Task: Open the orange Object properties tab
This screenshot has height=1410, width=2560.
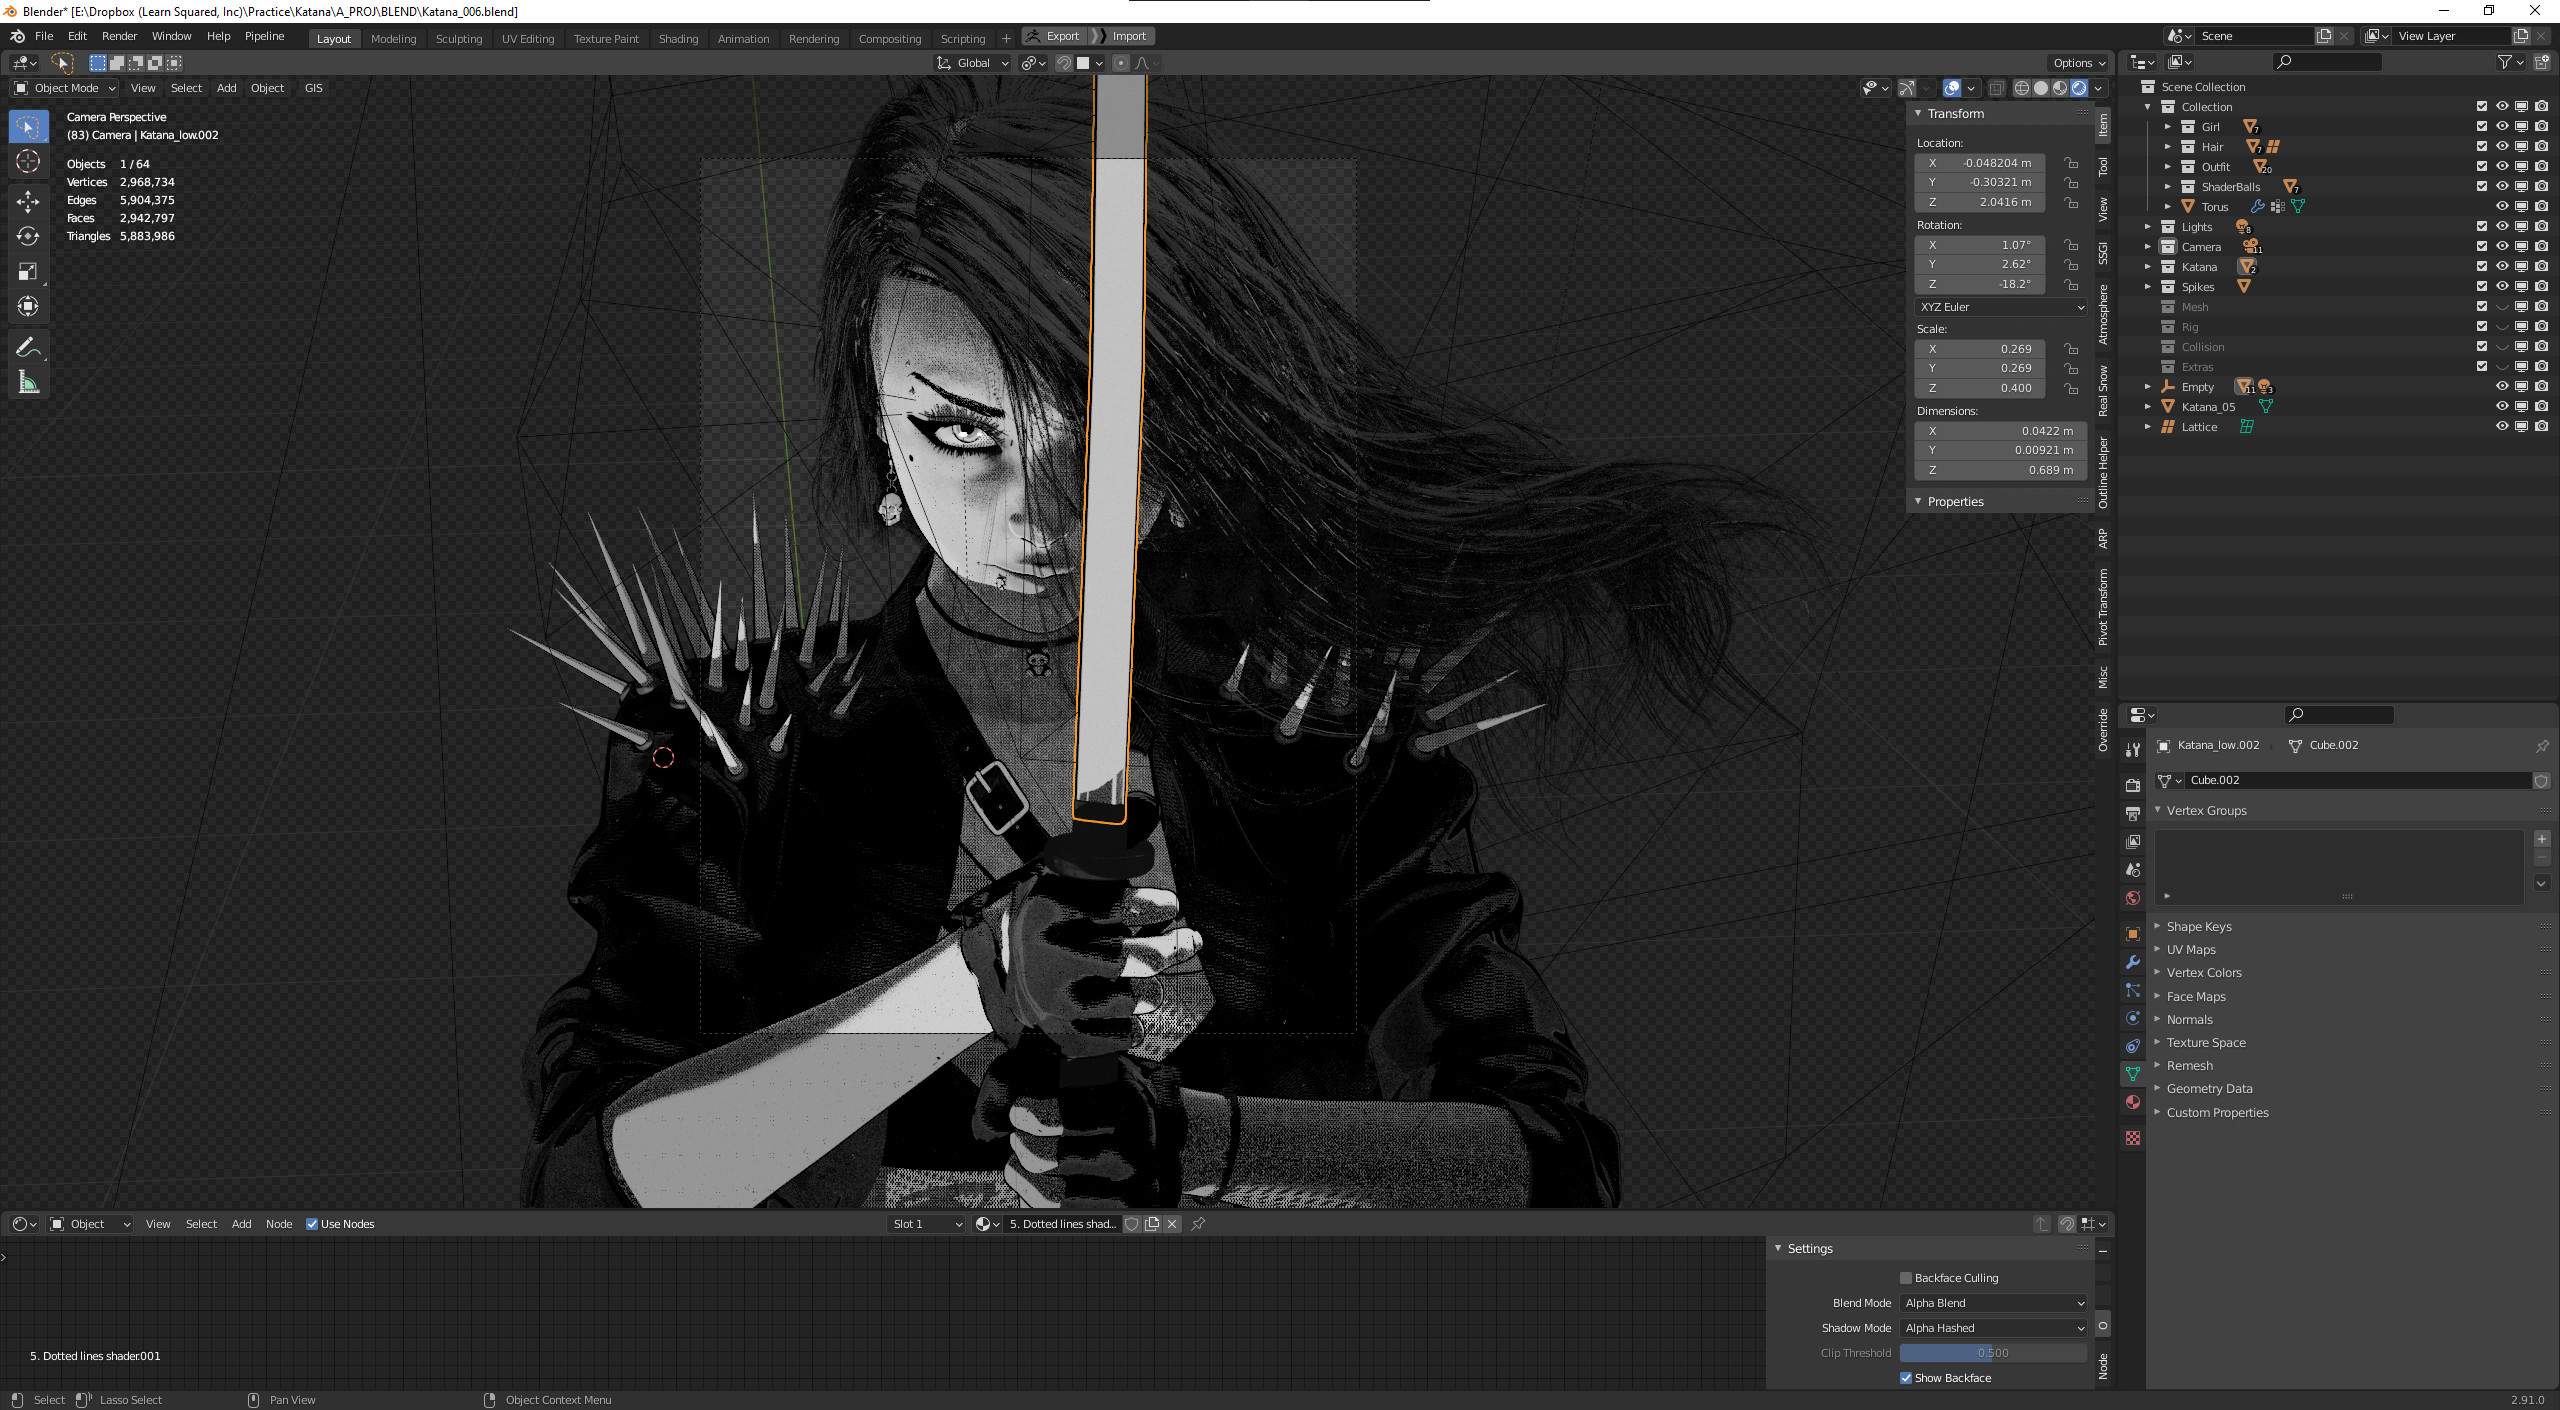Action: 2133,934
